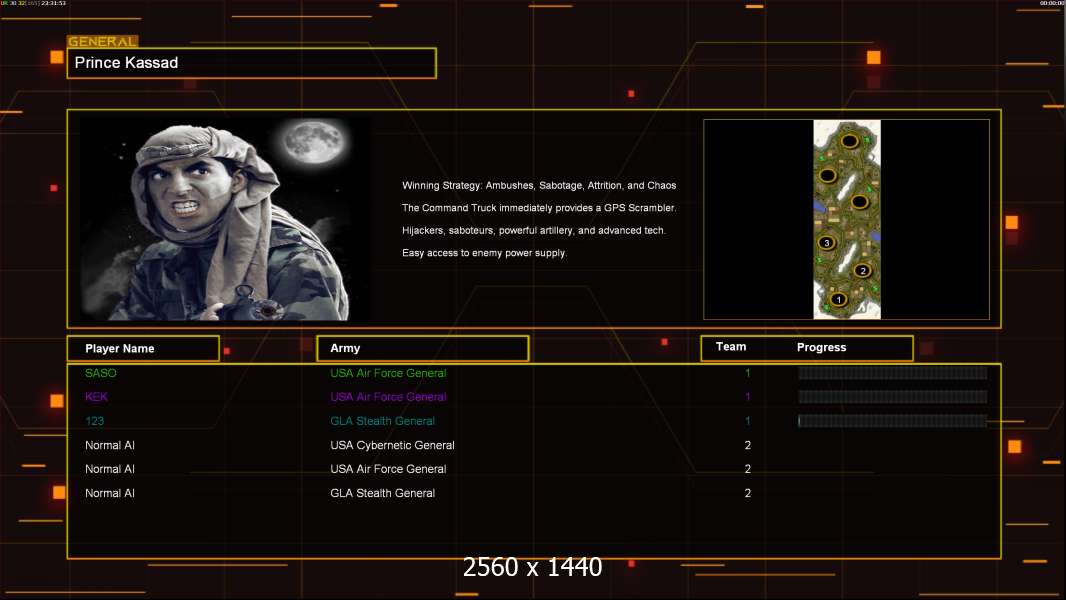This screenshot has height=600, width=1066.
Task: Select Normal AI in the white USA Air Force row
Action: (109, 469)
